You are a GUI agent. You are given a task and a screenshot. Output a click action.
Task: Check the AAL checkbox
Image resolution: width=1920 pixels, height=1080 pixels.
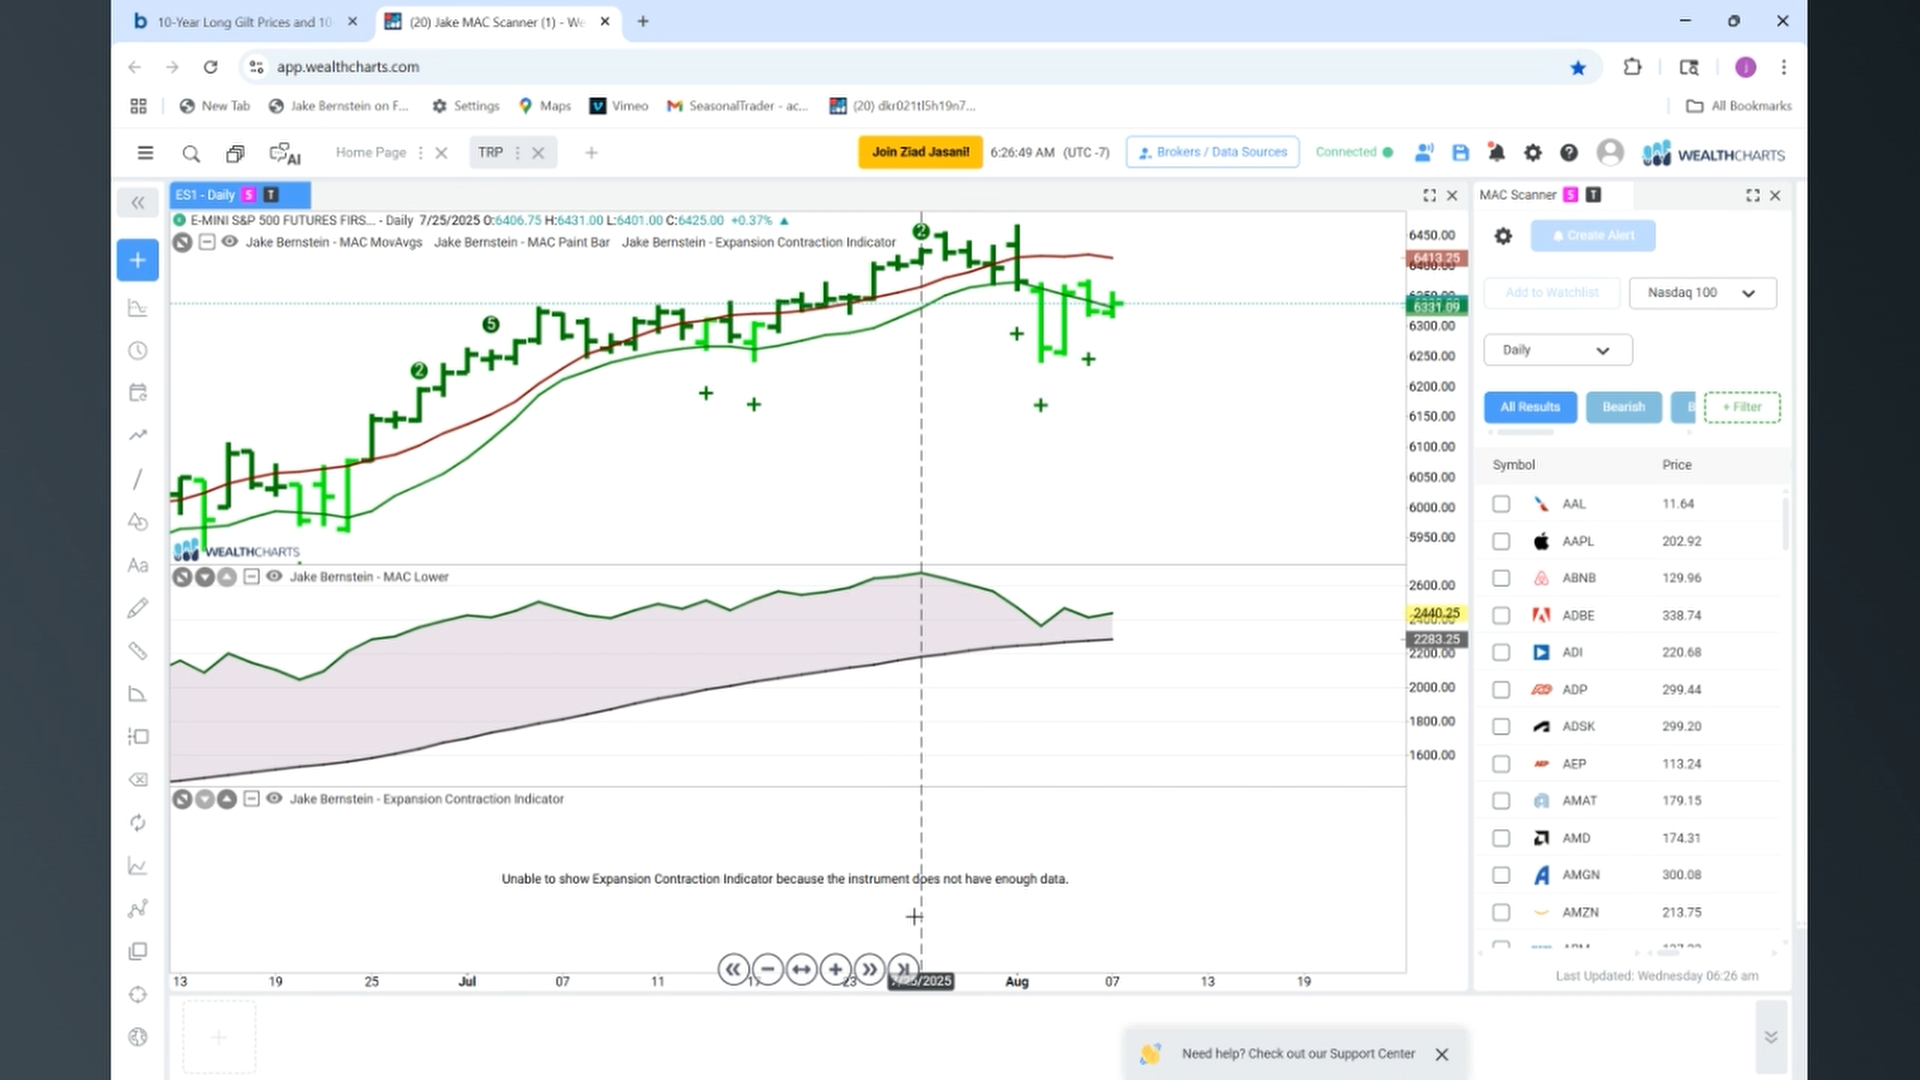pyautogui.click(x=1501, y=504)
